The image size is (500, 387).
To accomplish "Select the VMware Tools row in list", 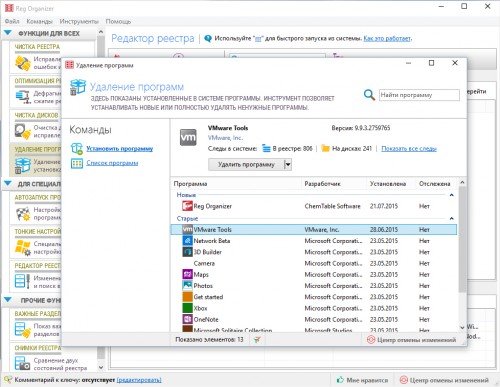I will pyautogui.click(x=314, y=229).
